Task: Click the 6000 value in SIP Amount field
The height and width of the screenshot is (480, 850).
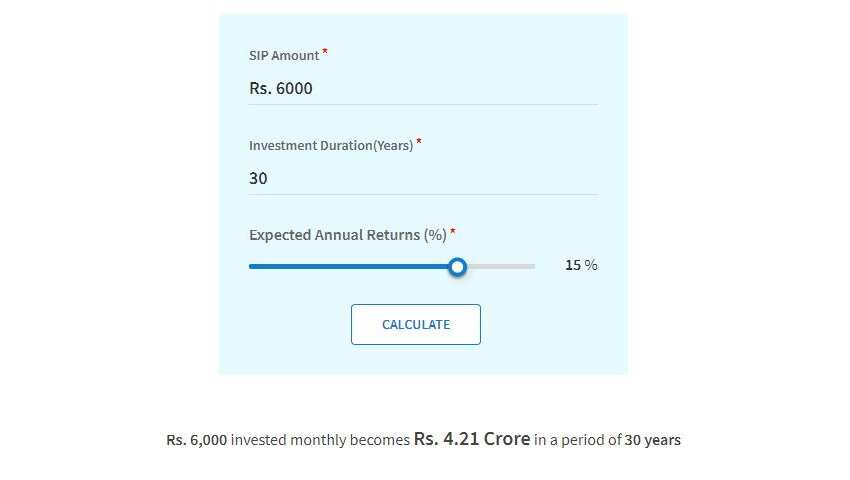Action: (294, 88)
